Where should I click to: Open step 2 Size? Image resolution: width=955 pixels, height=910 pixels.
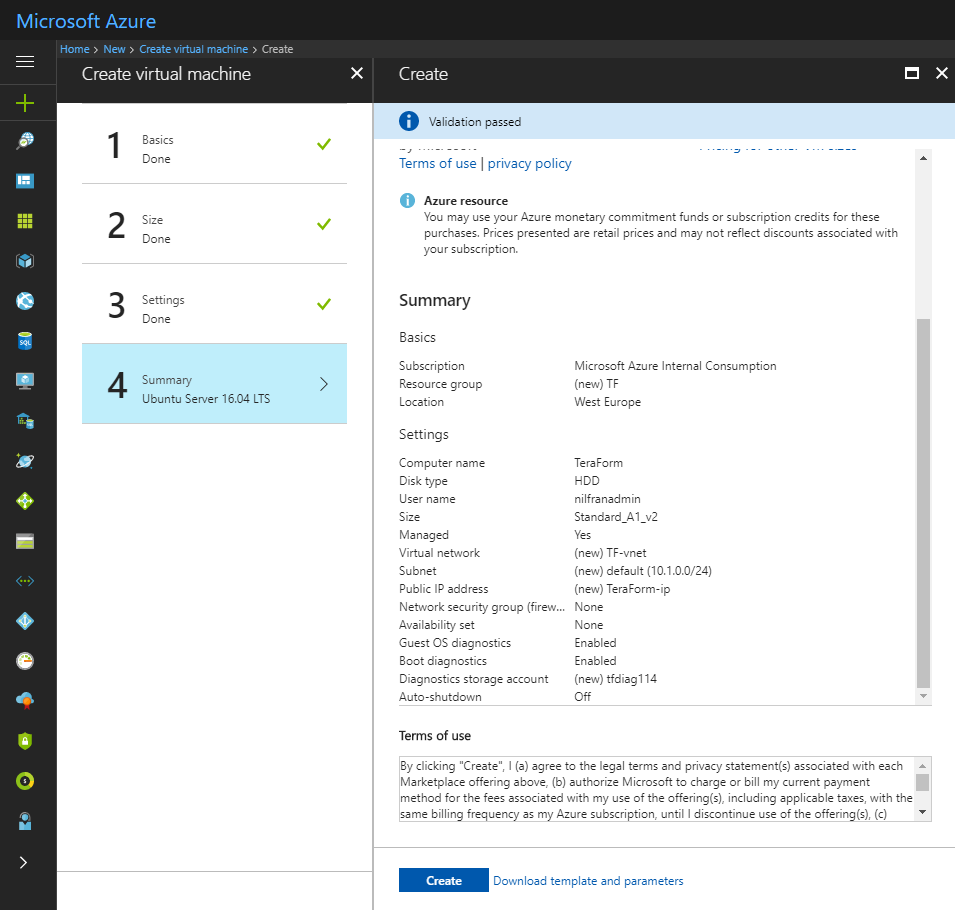click(x=214, y=224)
